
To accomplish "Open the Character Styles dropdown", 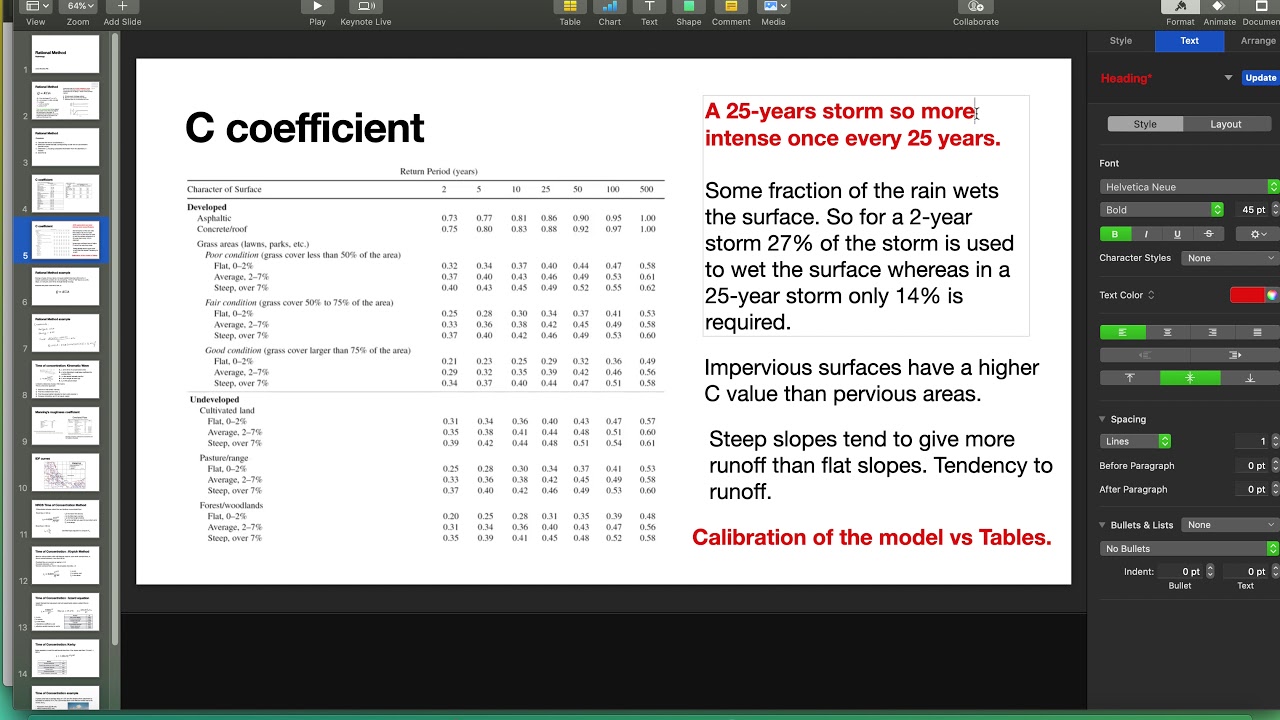I will tap(1229, 258).
